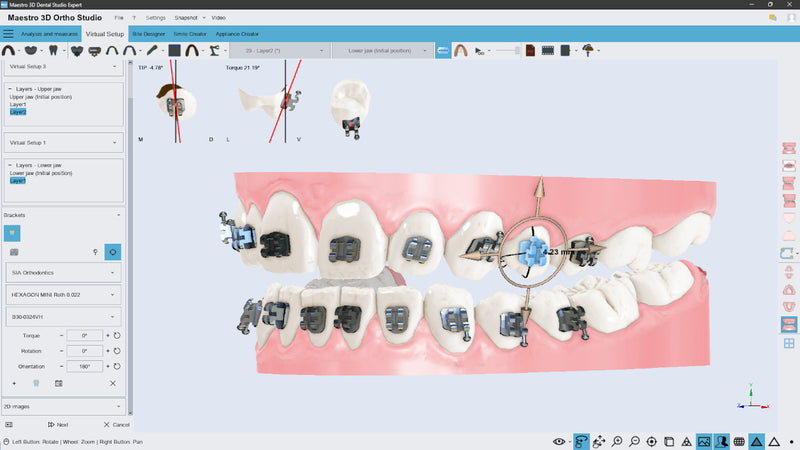
Task: Expand the HEXAGON MINI Roth 0.022 dropdown
Action: click(64, 295)
